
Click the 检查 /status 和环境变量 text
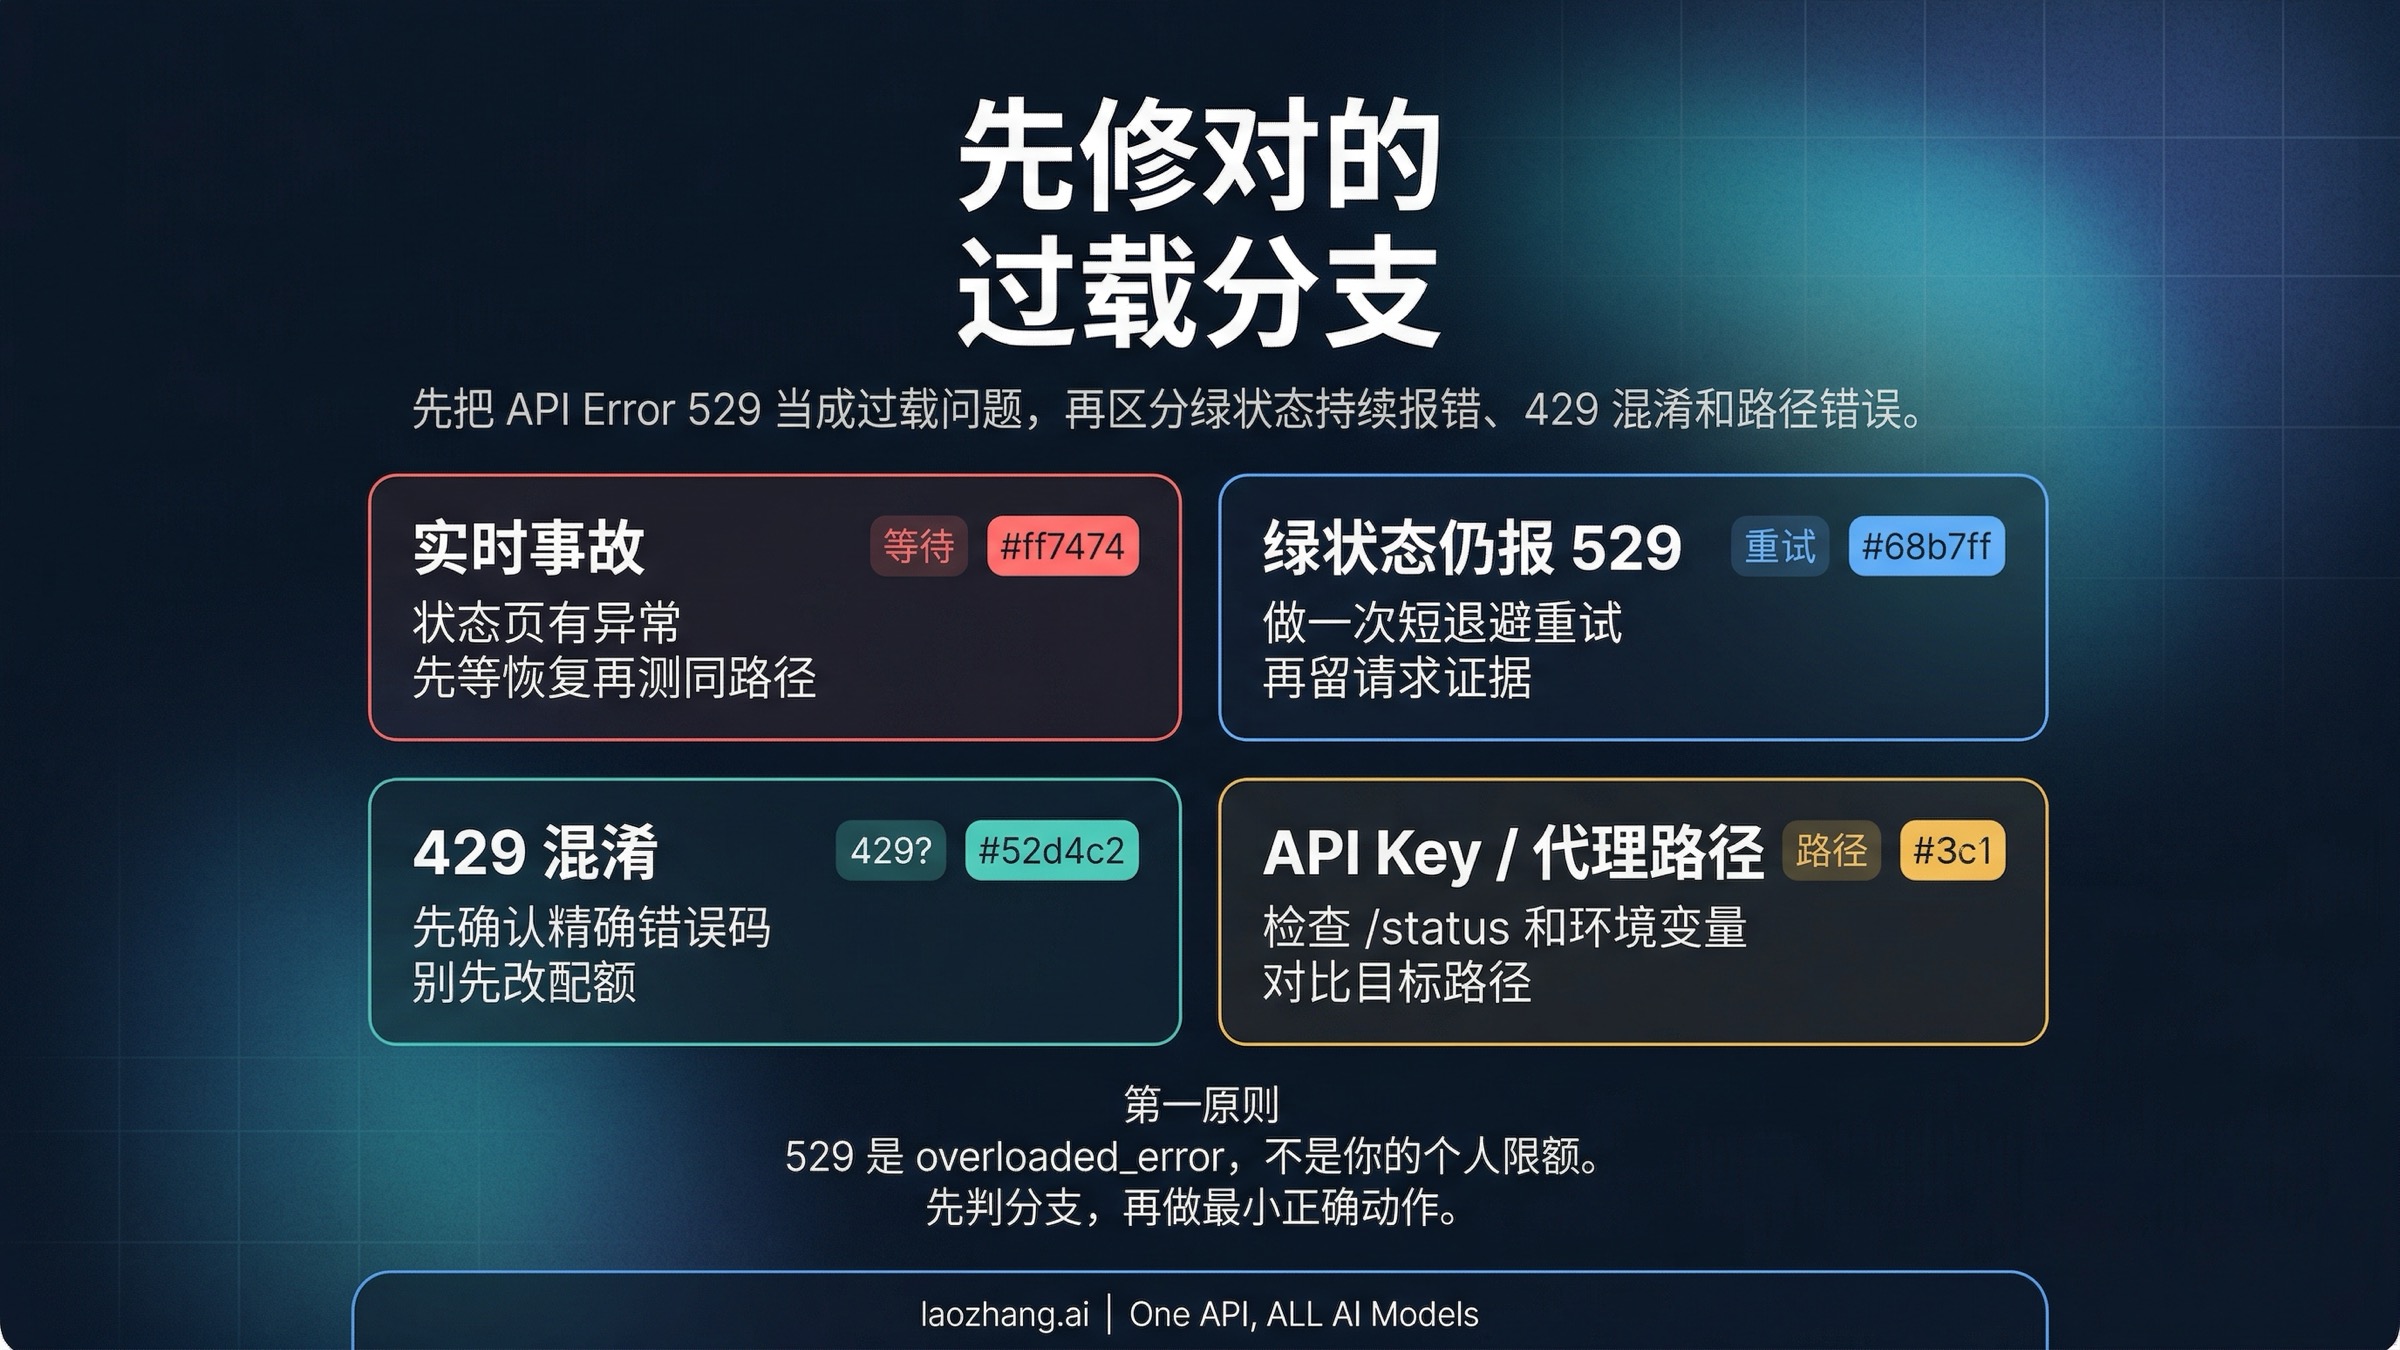1504,927
